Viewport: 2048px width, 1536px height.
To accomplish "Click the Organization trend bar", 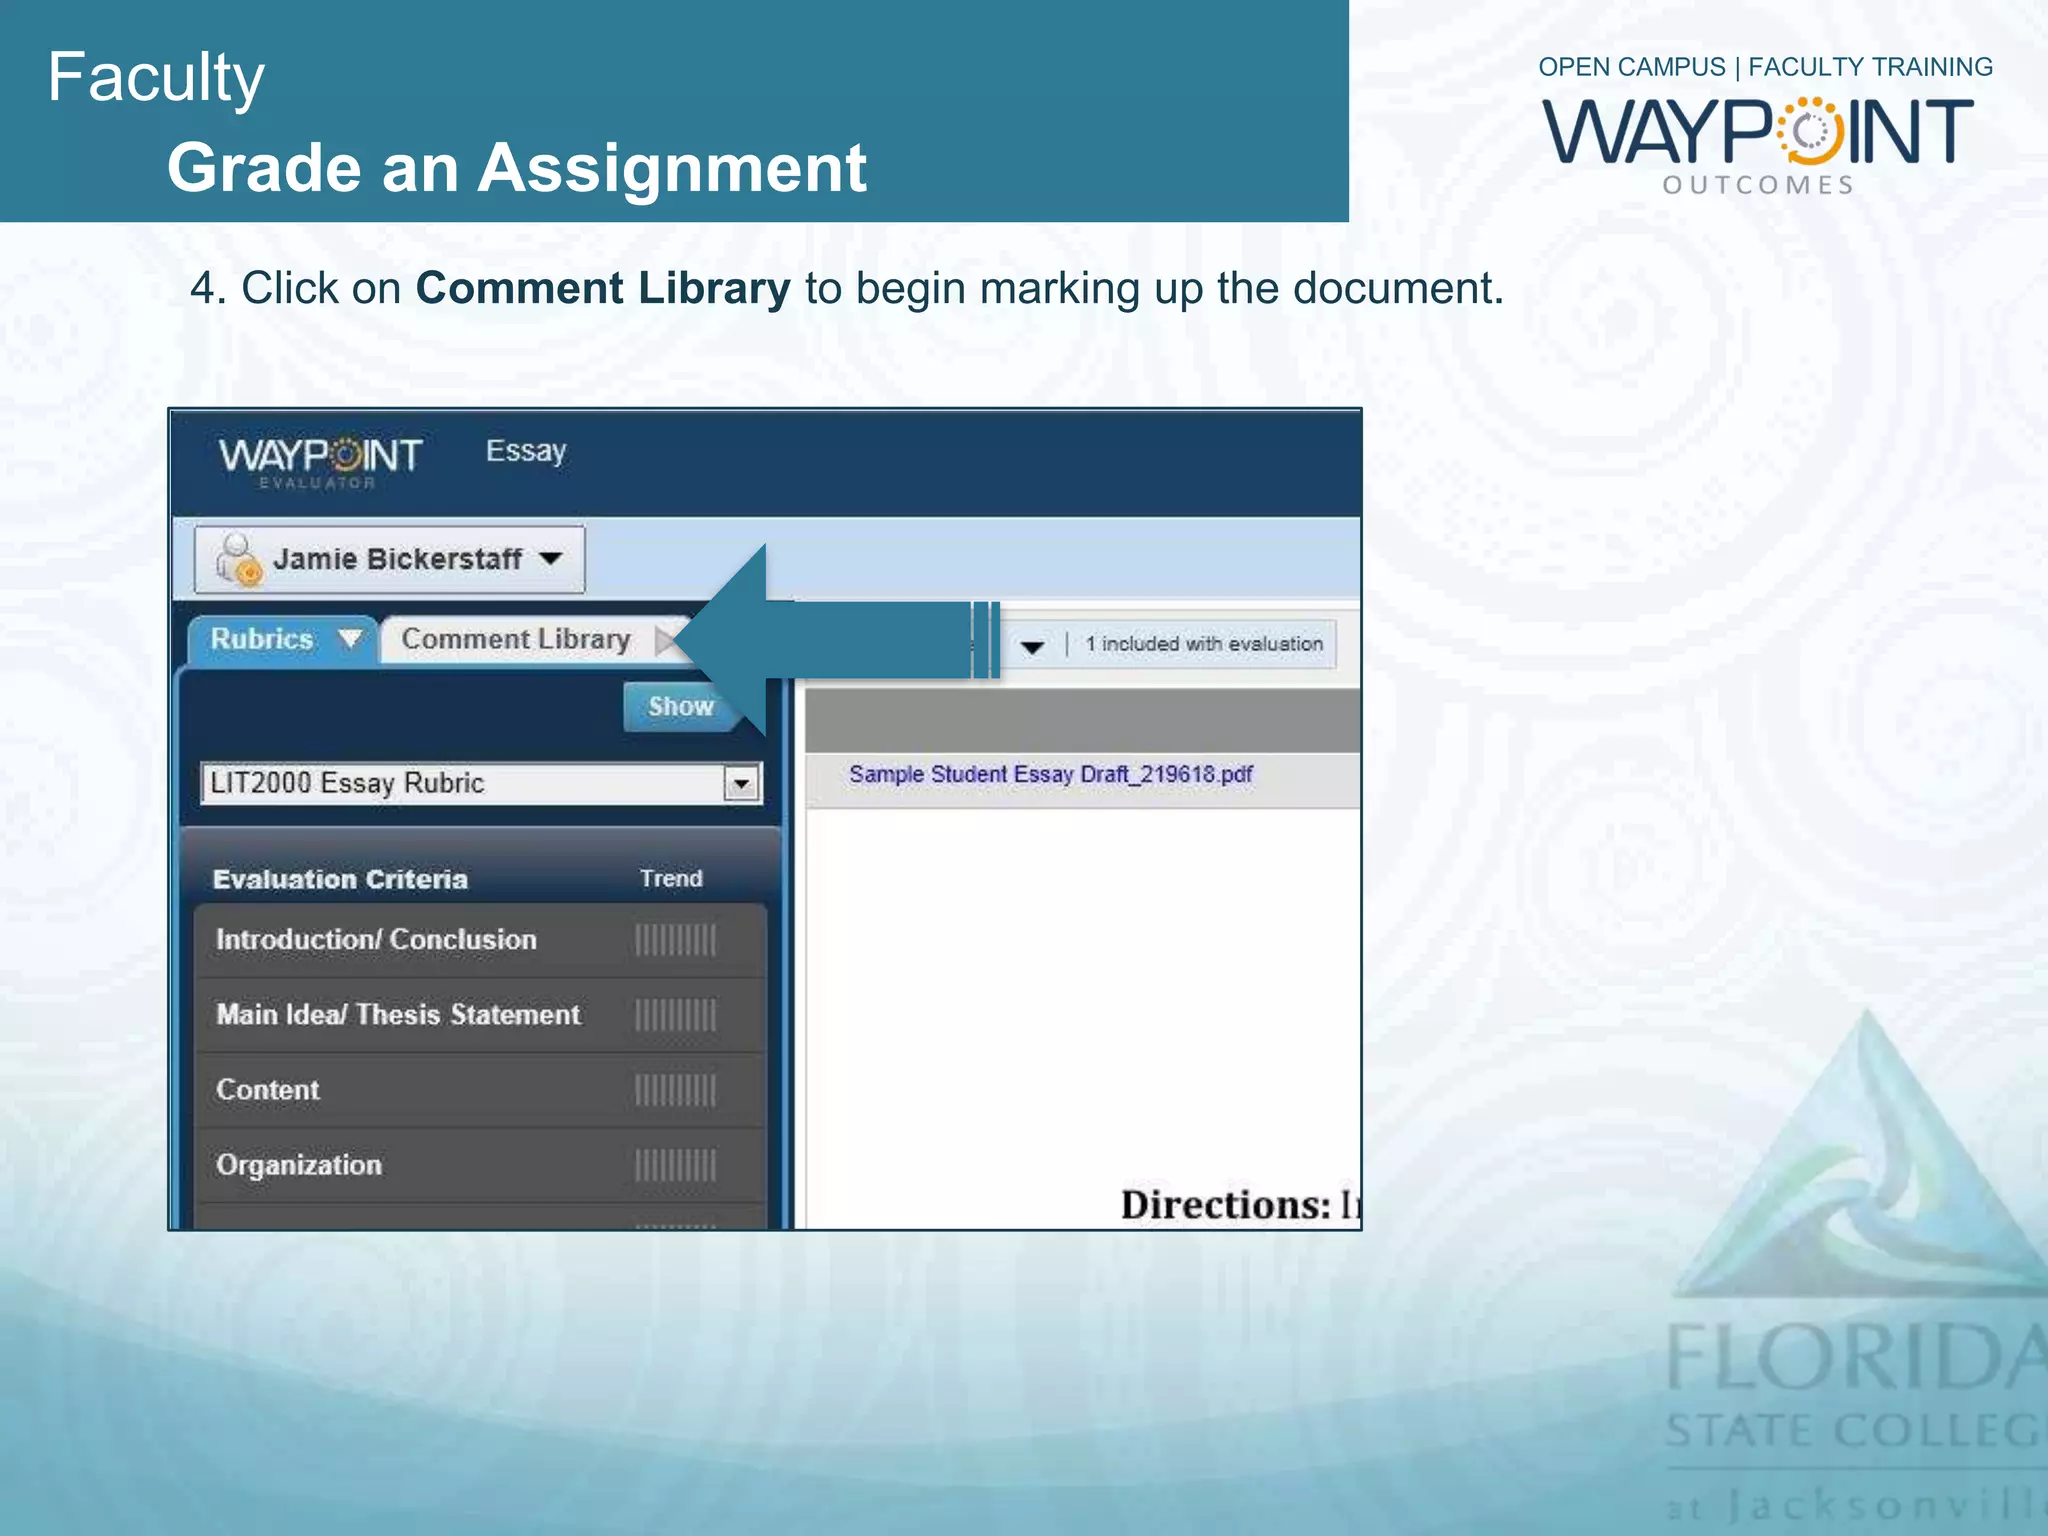I will (x=675, y=1165).
